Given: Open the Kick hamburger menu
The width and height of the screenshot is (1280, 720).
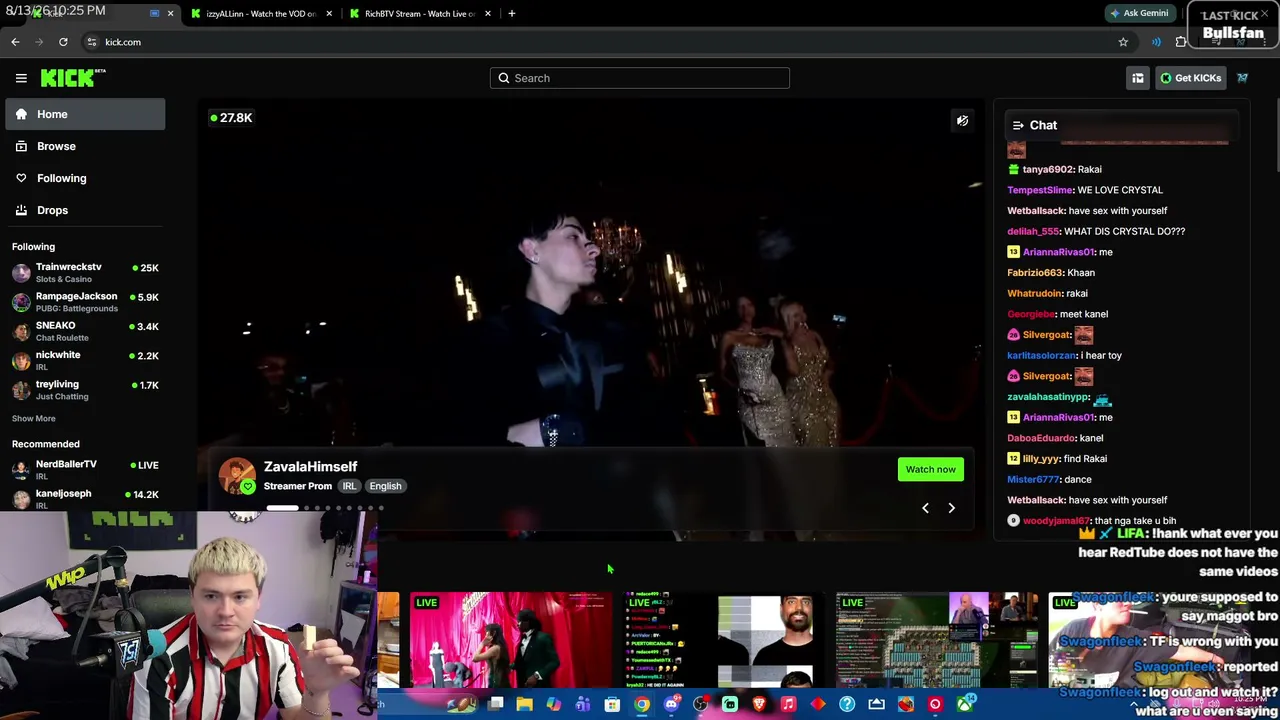Looking at the screenshot, I should [x=21, y=78].
